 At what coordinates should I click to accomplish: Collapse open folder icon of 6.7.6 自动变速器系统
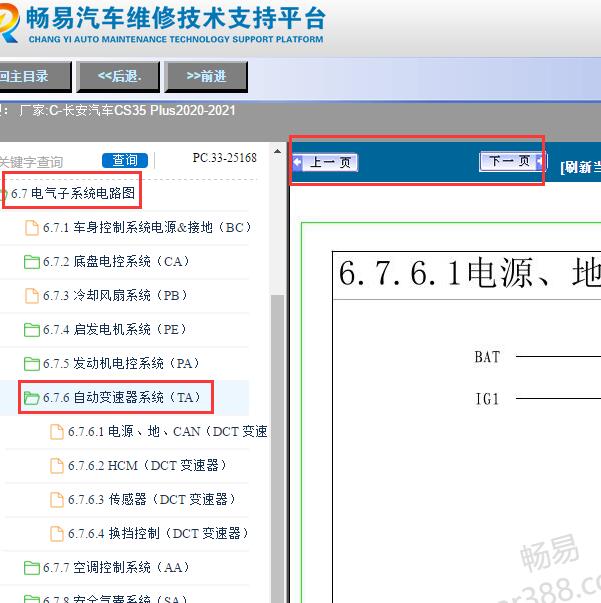pyautogui.click(x=32, y=398)
